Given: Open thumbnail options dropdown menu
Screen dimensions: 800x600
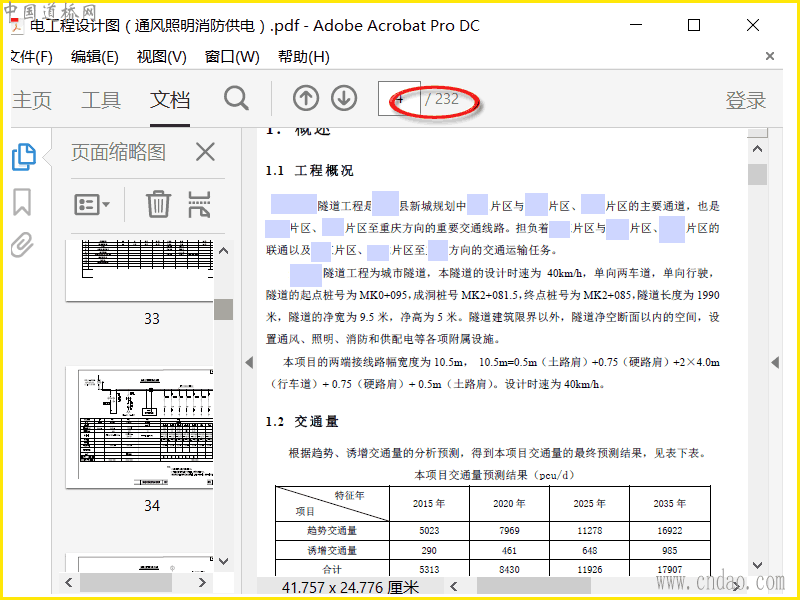Looking at the screenshot, I should (92, 205).
